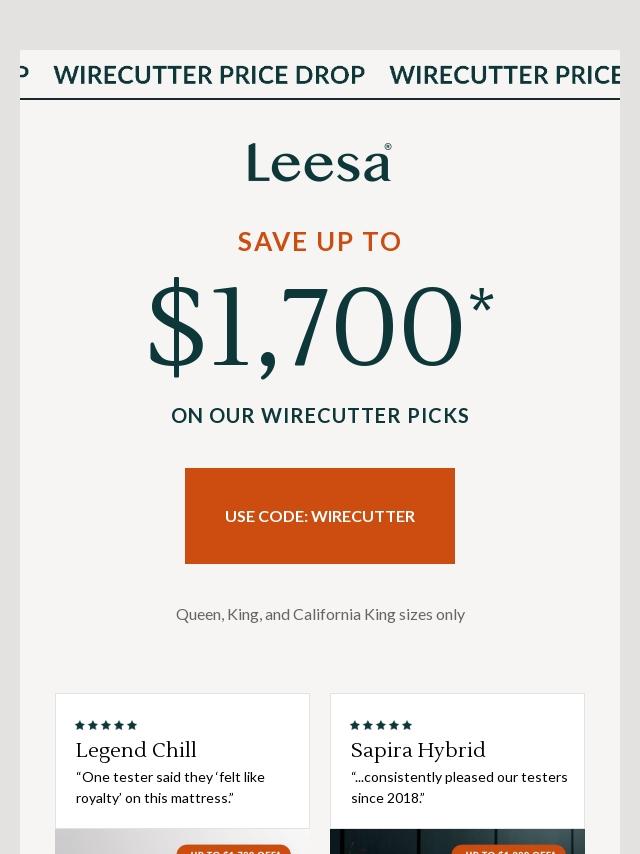Click the SAVE UP TO heading
This screenshot has height=854, width=640.
click(320, 242)
